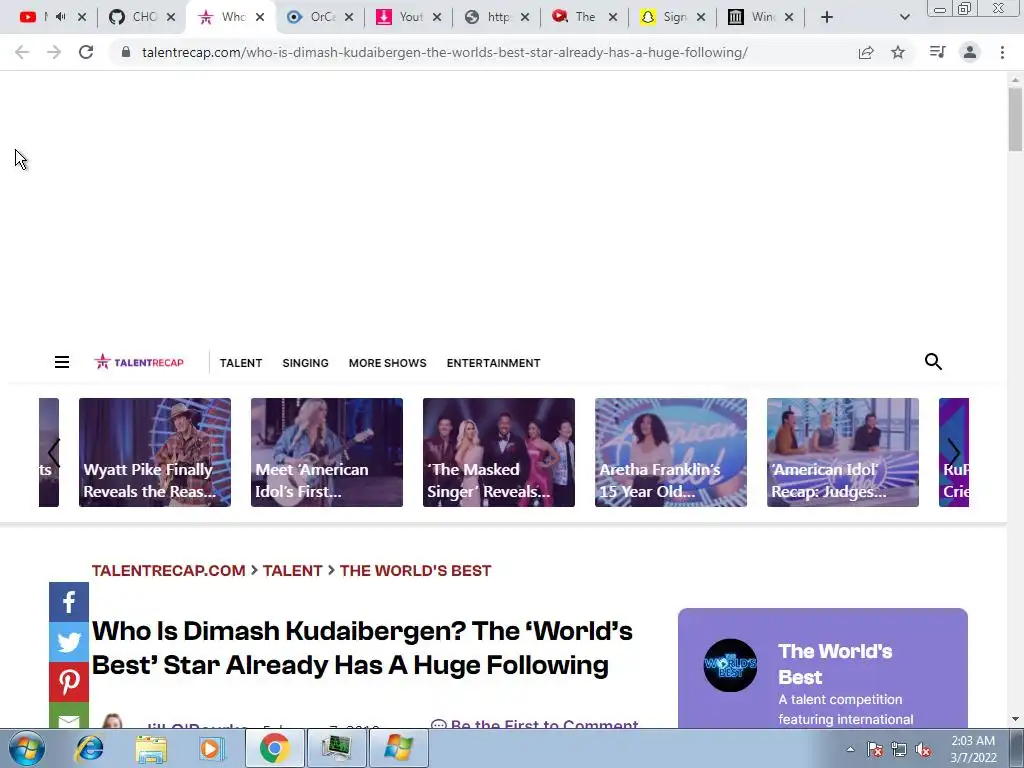Open 'The Masked Singer' Reveals card
Viewport: 1024px width, 768px height.
[x=499, y=452]
